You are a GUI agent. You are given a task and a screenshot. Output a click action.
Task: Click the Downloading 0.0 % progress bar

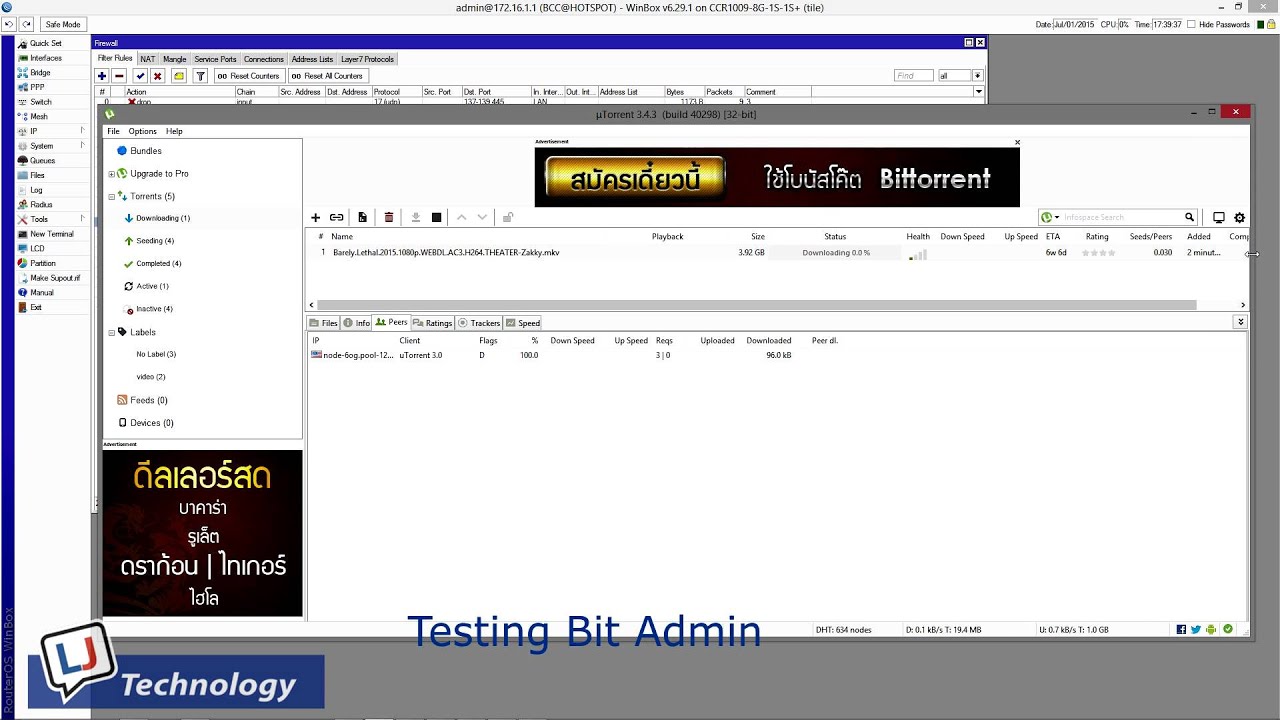(836, 253)
